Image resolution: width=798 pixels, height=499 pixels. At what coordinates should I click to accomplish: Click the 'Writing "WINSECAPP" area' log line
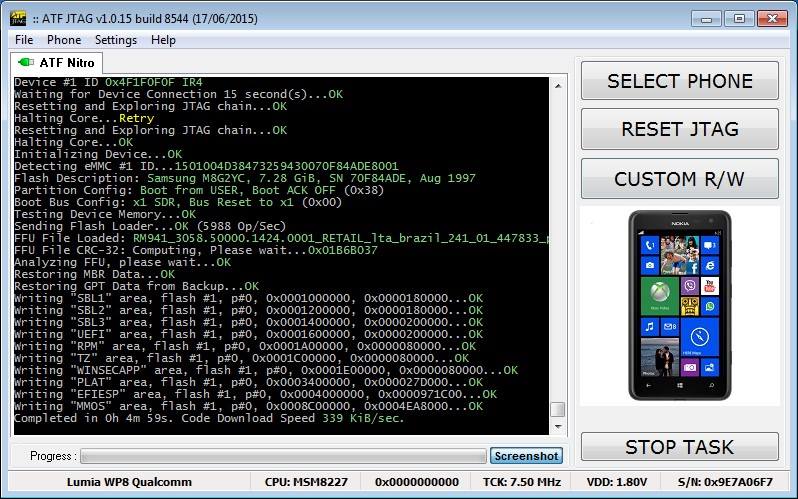tap(266, 370)
